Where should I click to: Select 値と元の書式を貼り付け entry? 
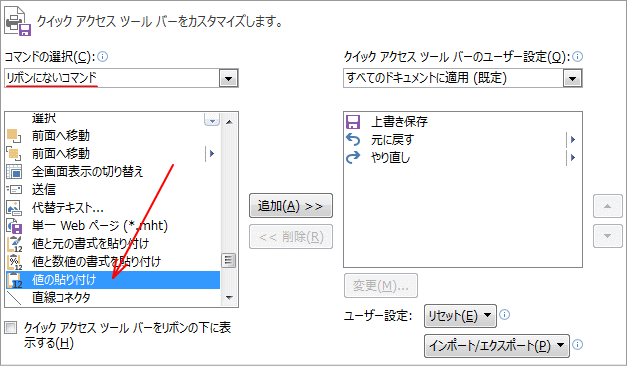[x=113, y=244]
